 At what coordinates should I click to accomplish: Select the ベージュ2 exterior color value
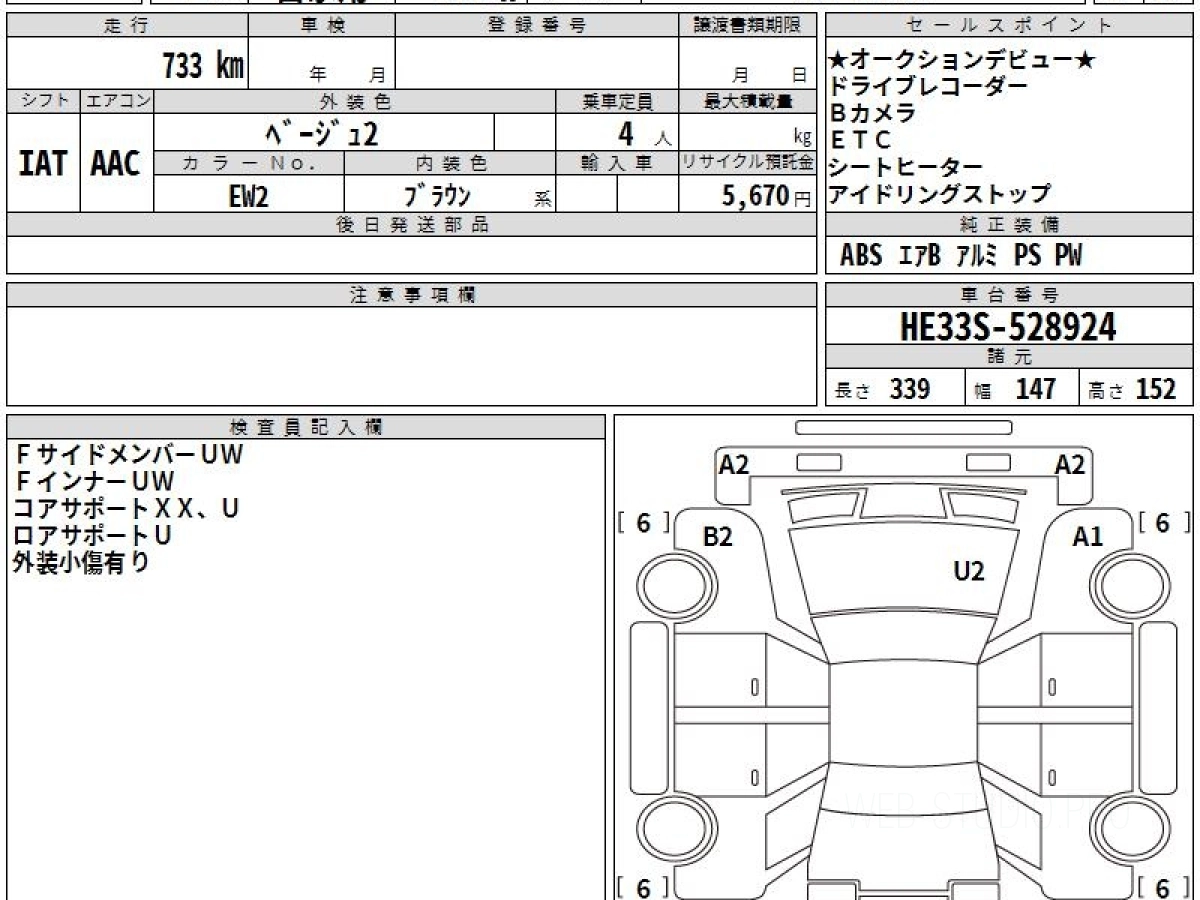point(324,132)
